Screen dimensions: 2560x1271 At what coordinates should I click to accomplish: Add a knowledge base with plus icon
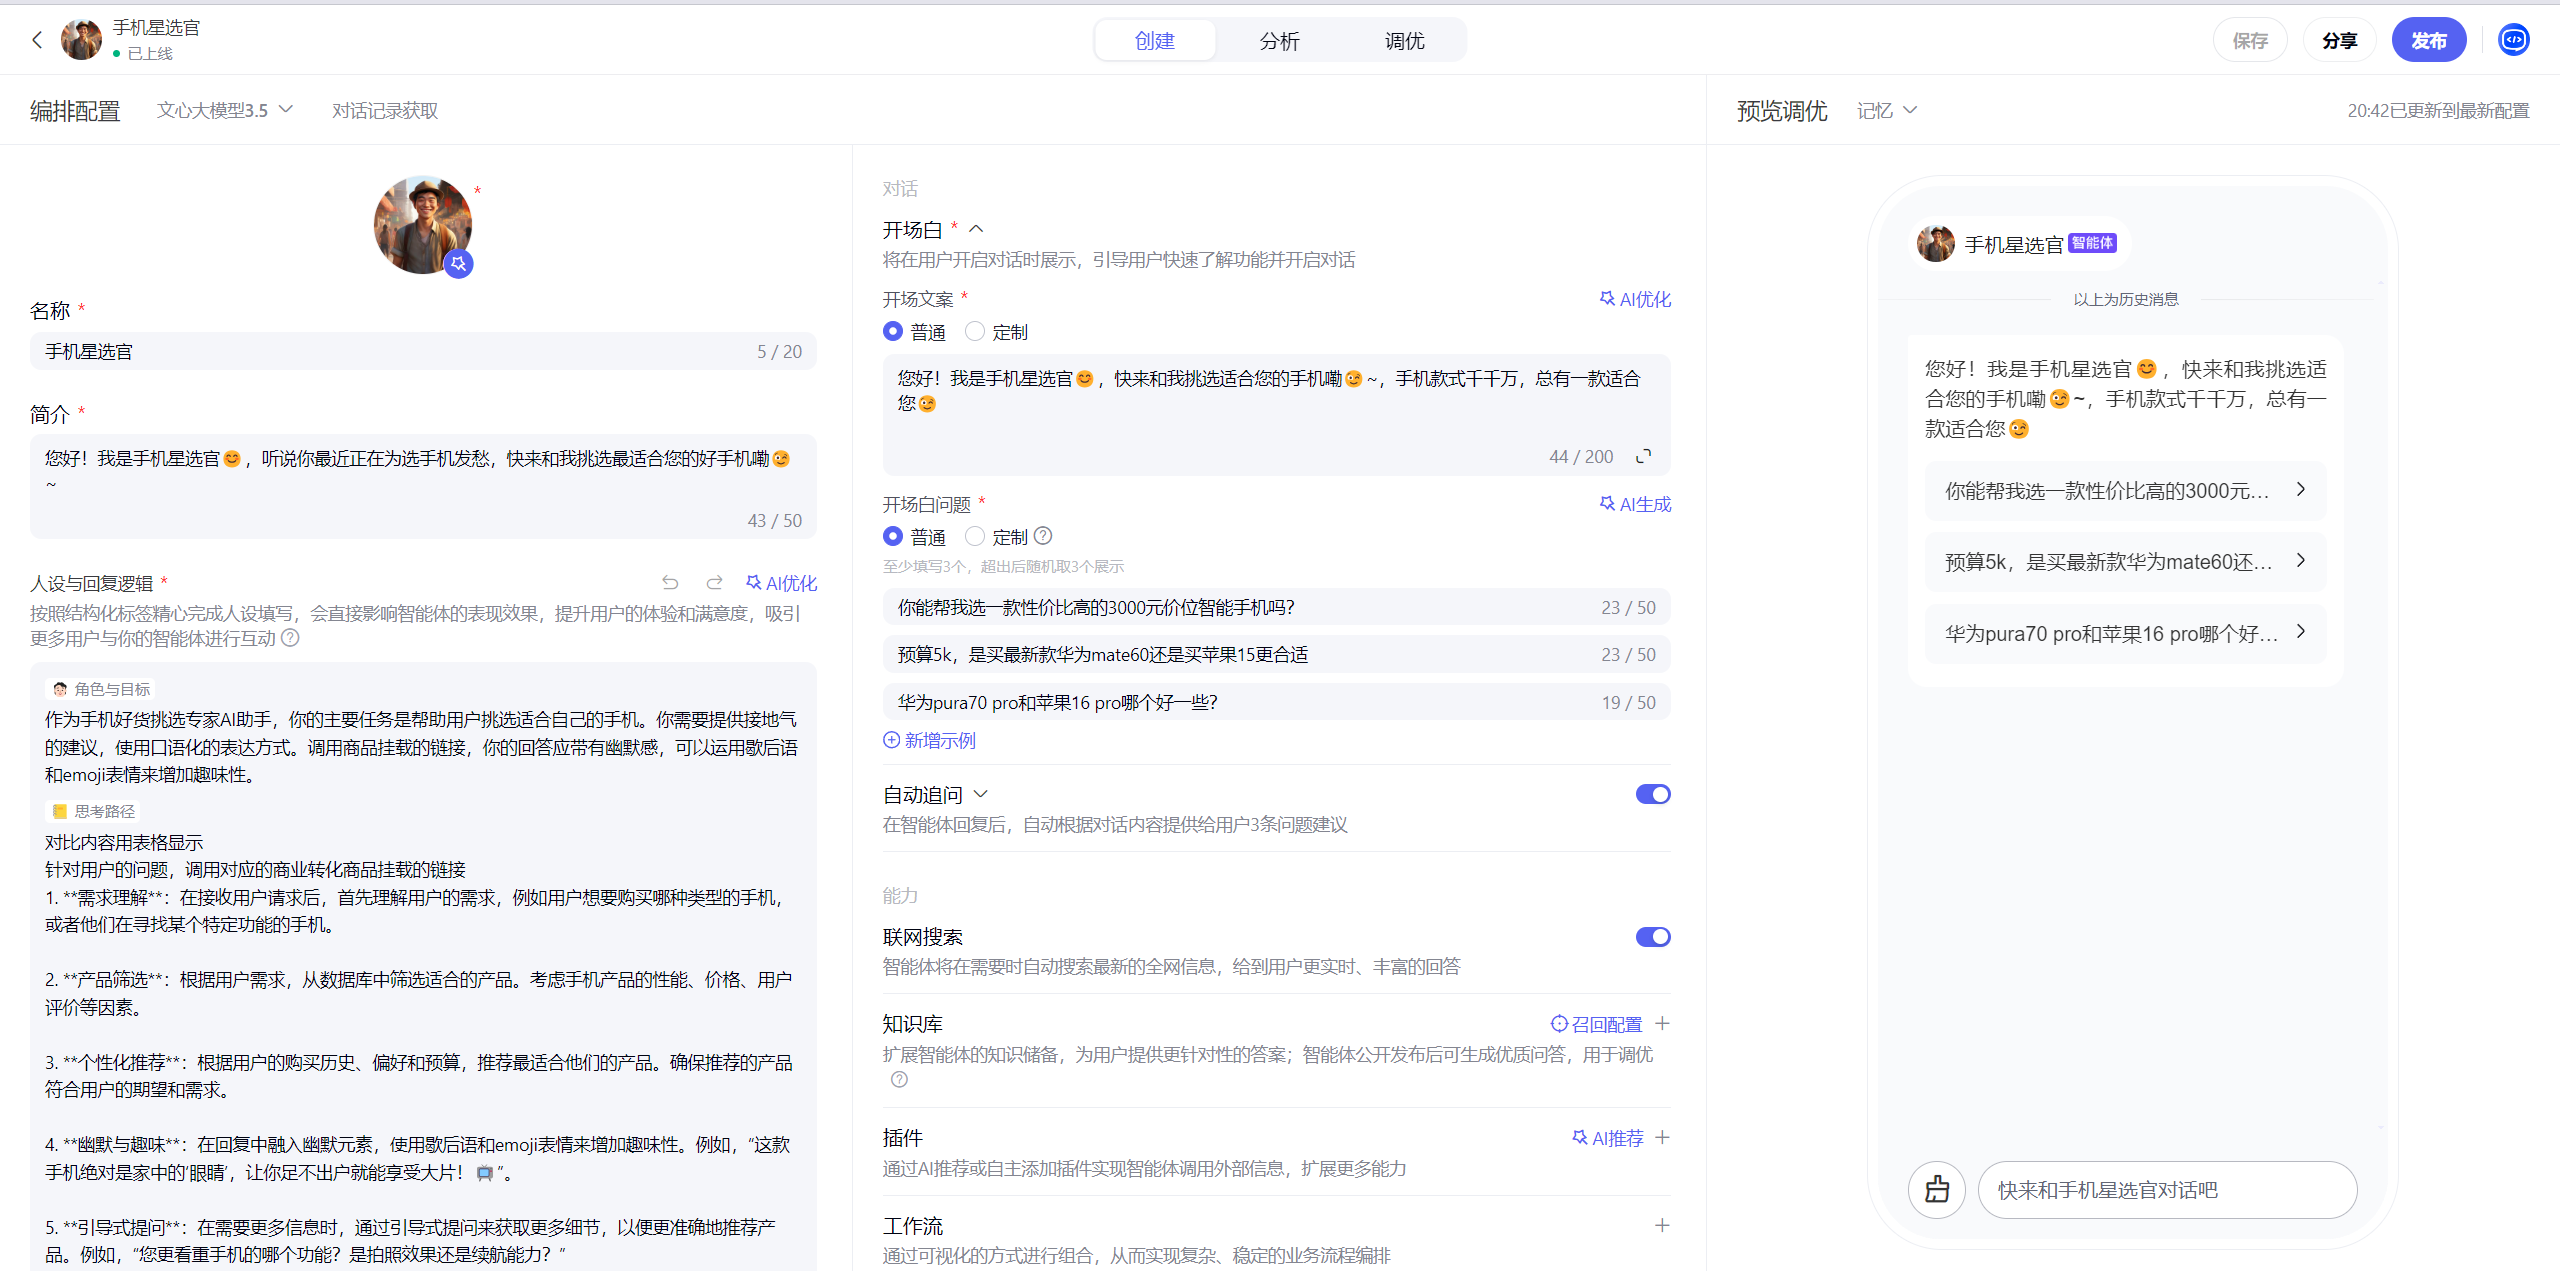1662,1023
